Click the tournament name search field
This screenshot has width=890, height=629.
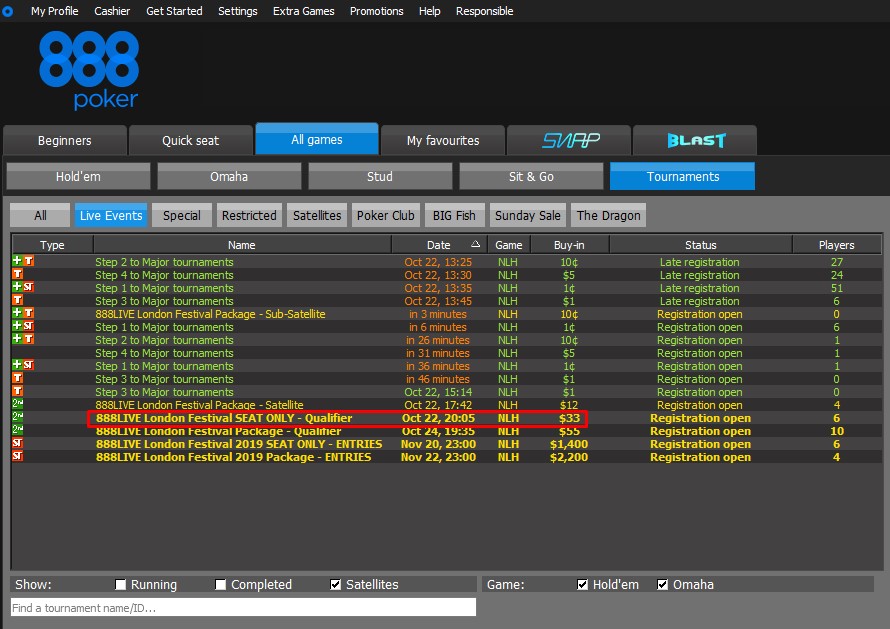coord(240,606)
